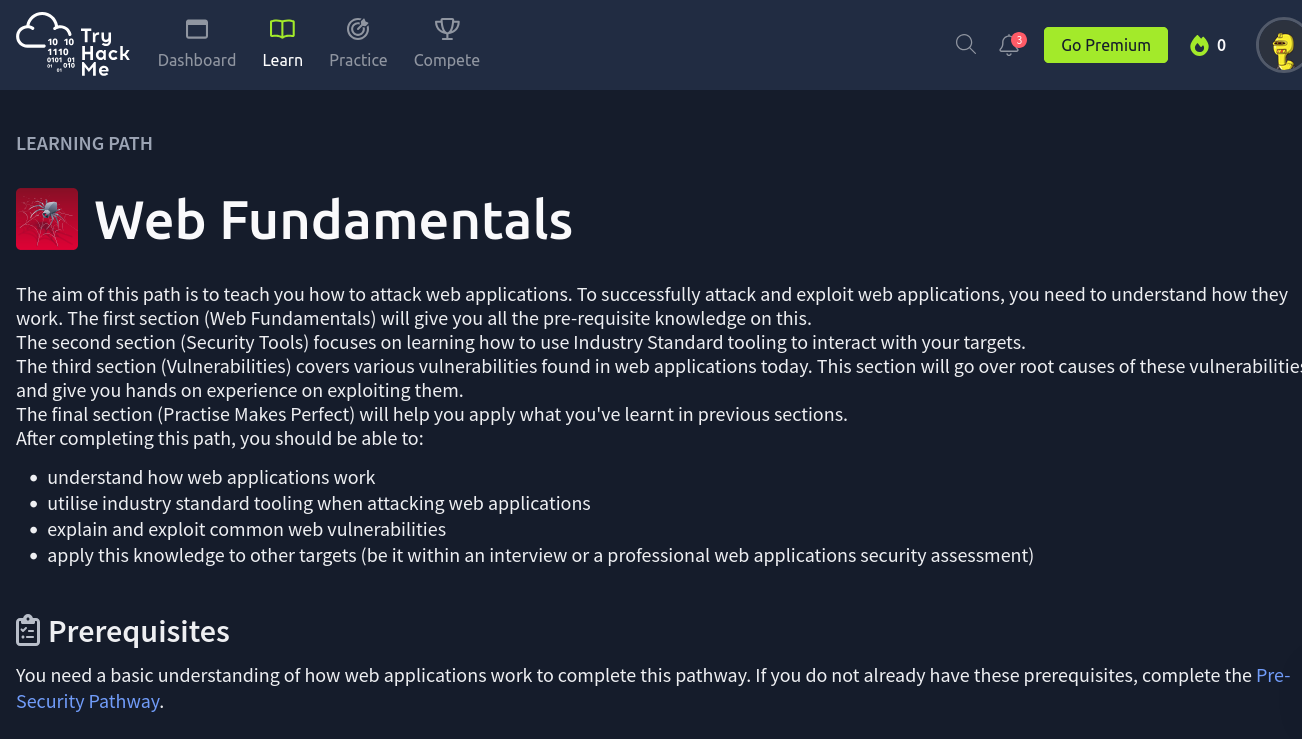1302x739 pixels.
Task: Go to the Dashboard menu label
Action: 197,60
